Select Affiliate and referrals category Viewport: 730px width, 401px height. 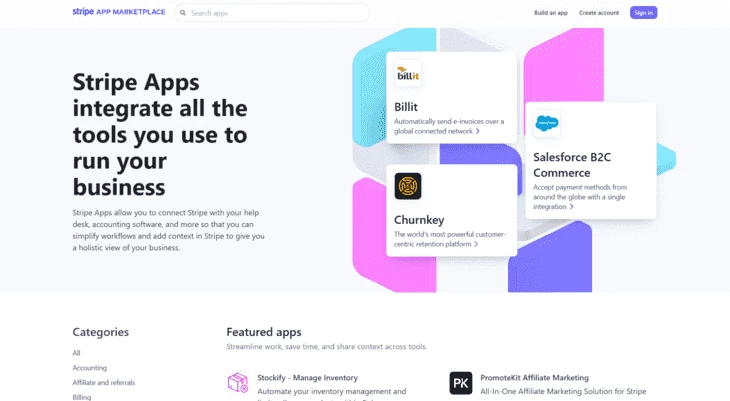coord(104,383)
